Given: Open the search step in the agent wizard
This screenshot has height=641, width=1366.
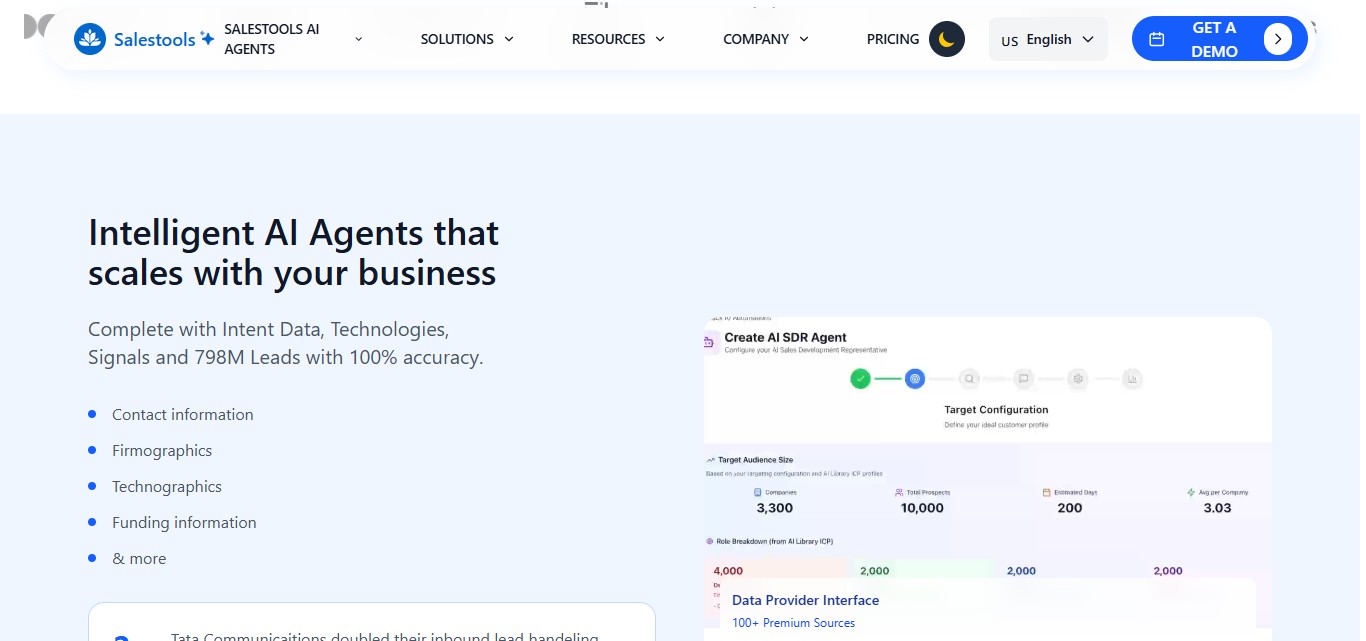Looking at the screenshot, I should (968, 378).
